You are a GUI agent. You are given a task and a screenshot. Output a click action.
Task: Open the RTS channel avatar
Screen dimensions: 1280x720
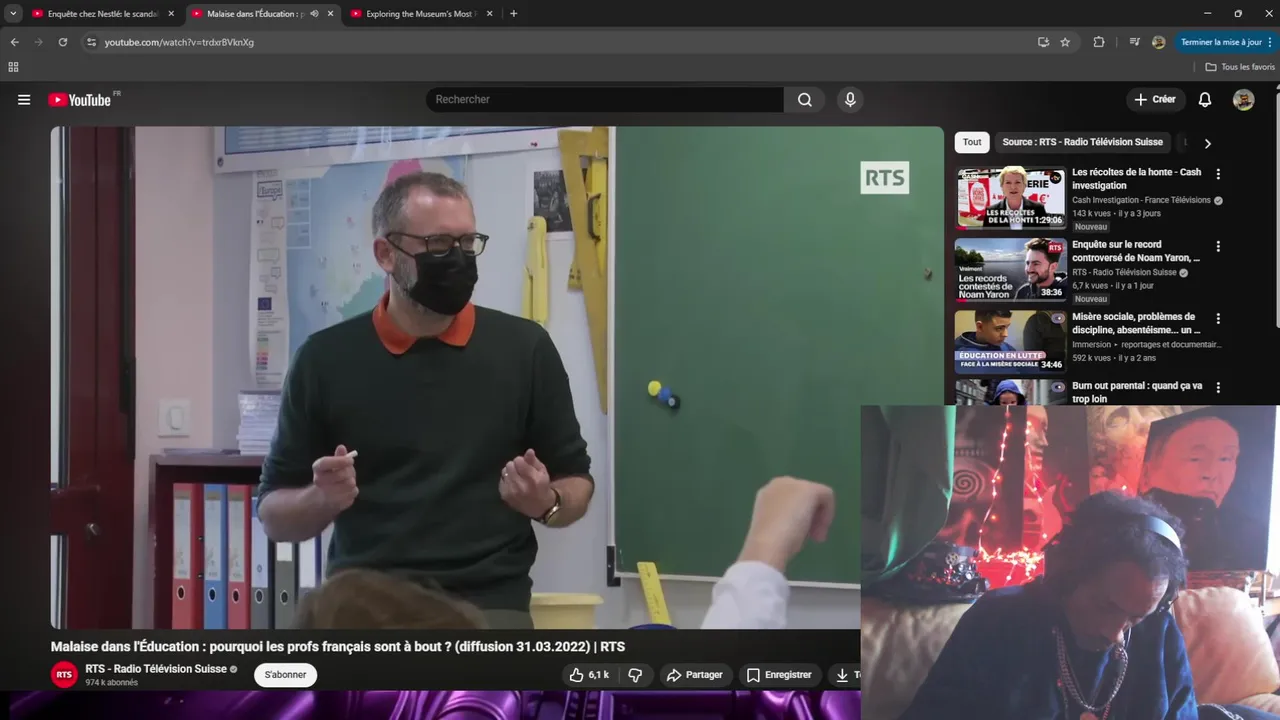(64, 675)
